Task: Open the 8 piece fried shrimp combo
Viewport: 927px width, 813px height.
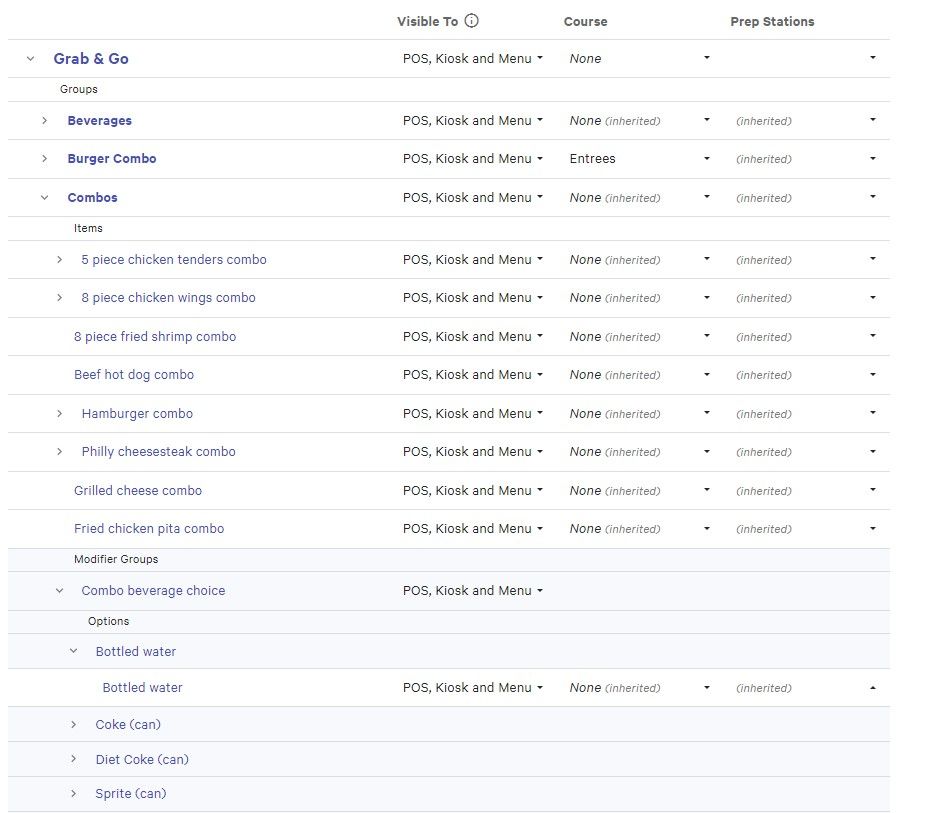Action: 155,337
